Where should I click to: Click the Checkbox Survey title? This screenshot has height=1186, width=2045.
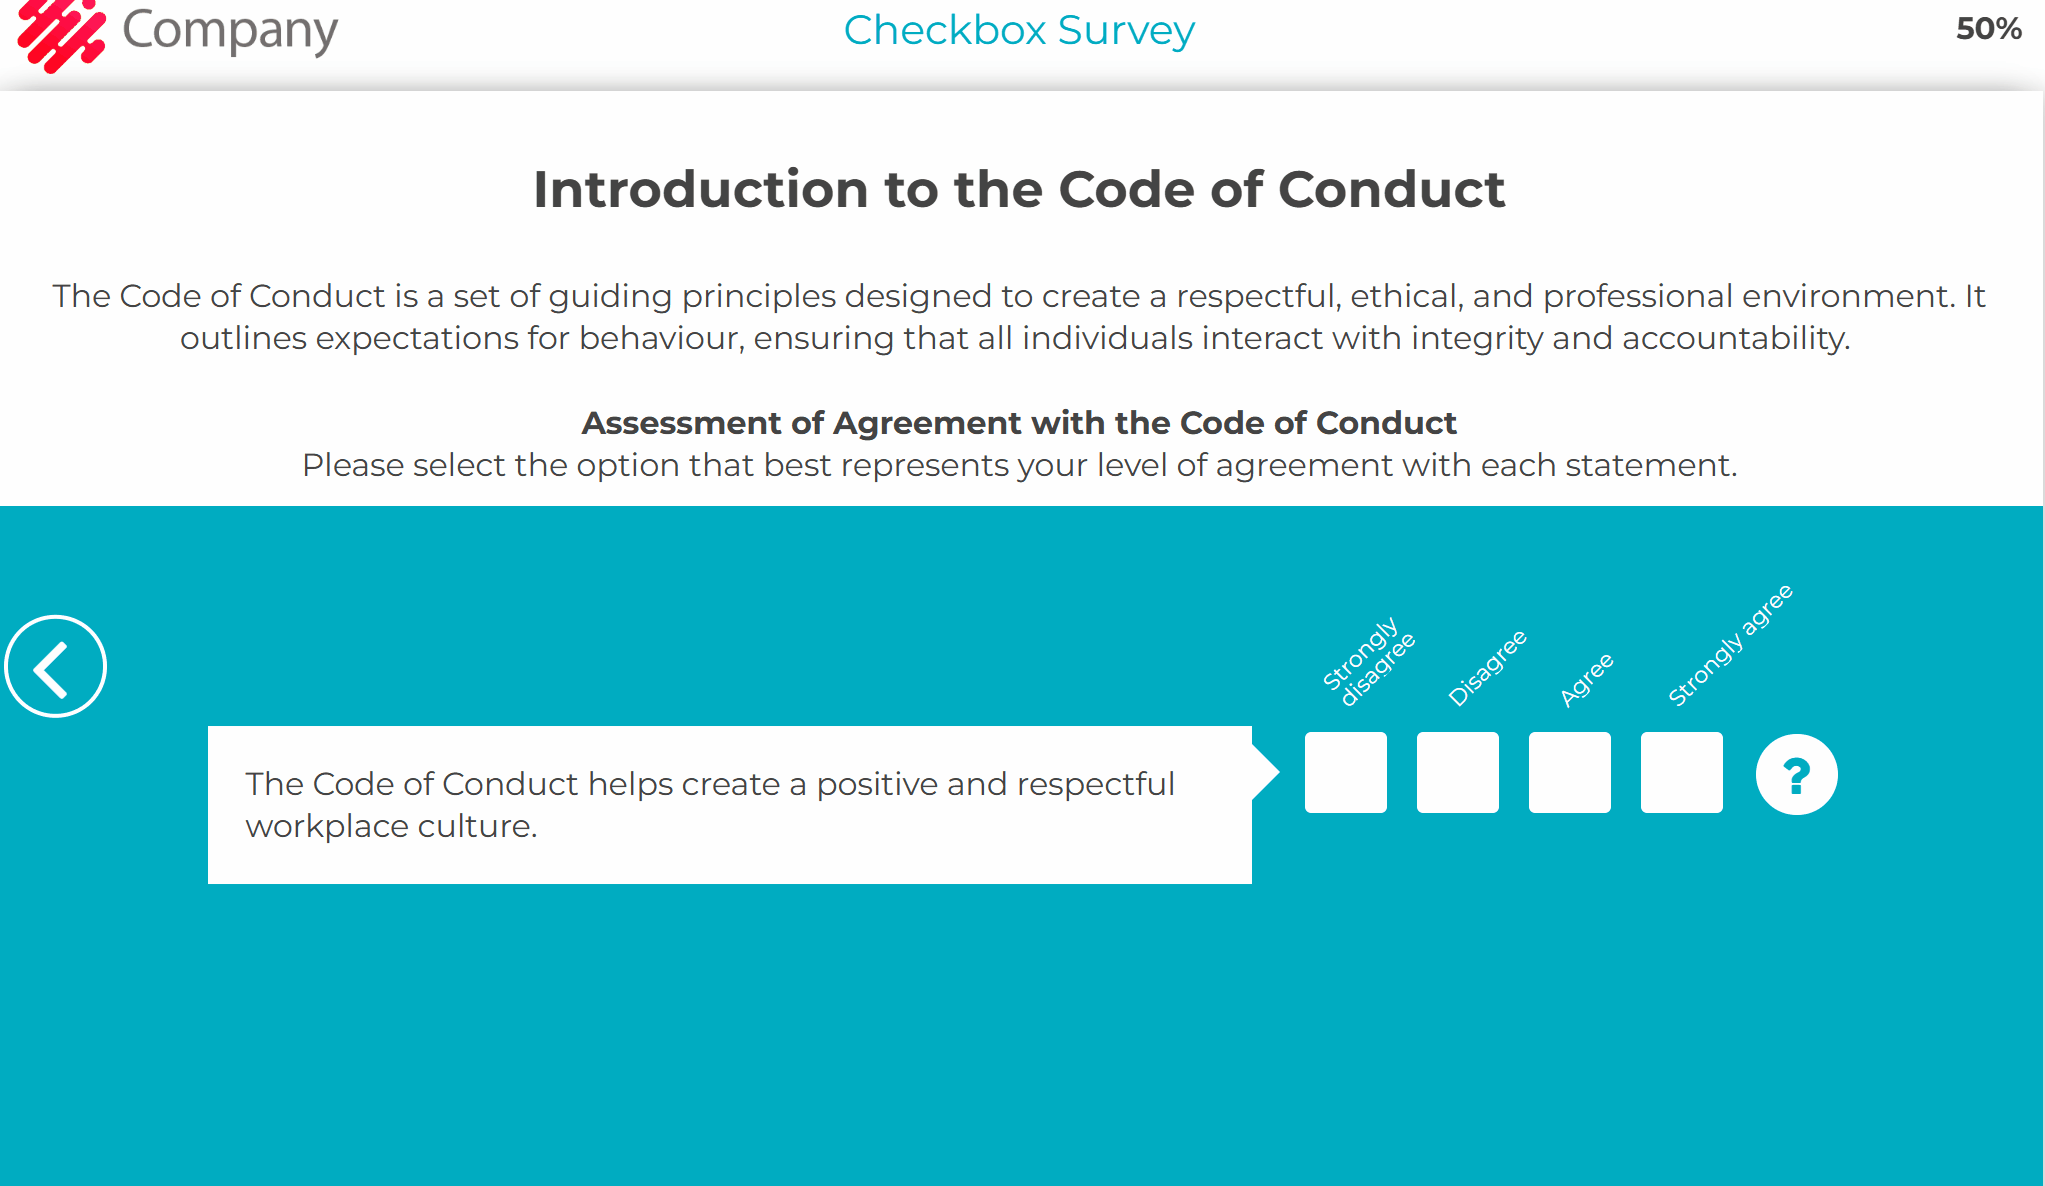coord(1019,30)
